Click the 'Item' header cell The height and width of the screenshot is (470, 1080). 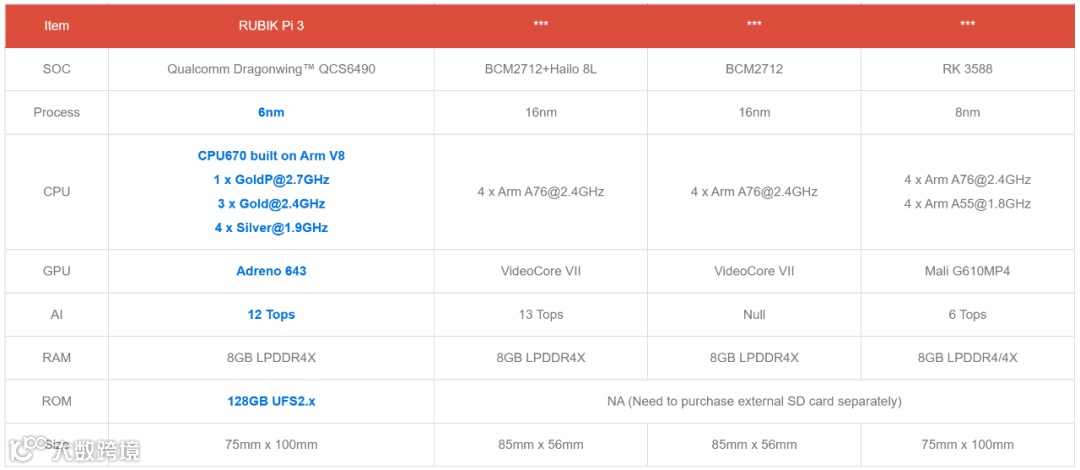56,25
